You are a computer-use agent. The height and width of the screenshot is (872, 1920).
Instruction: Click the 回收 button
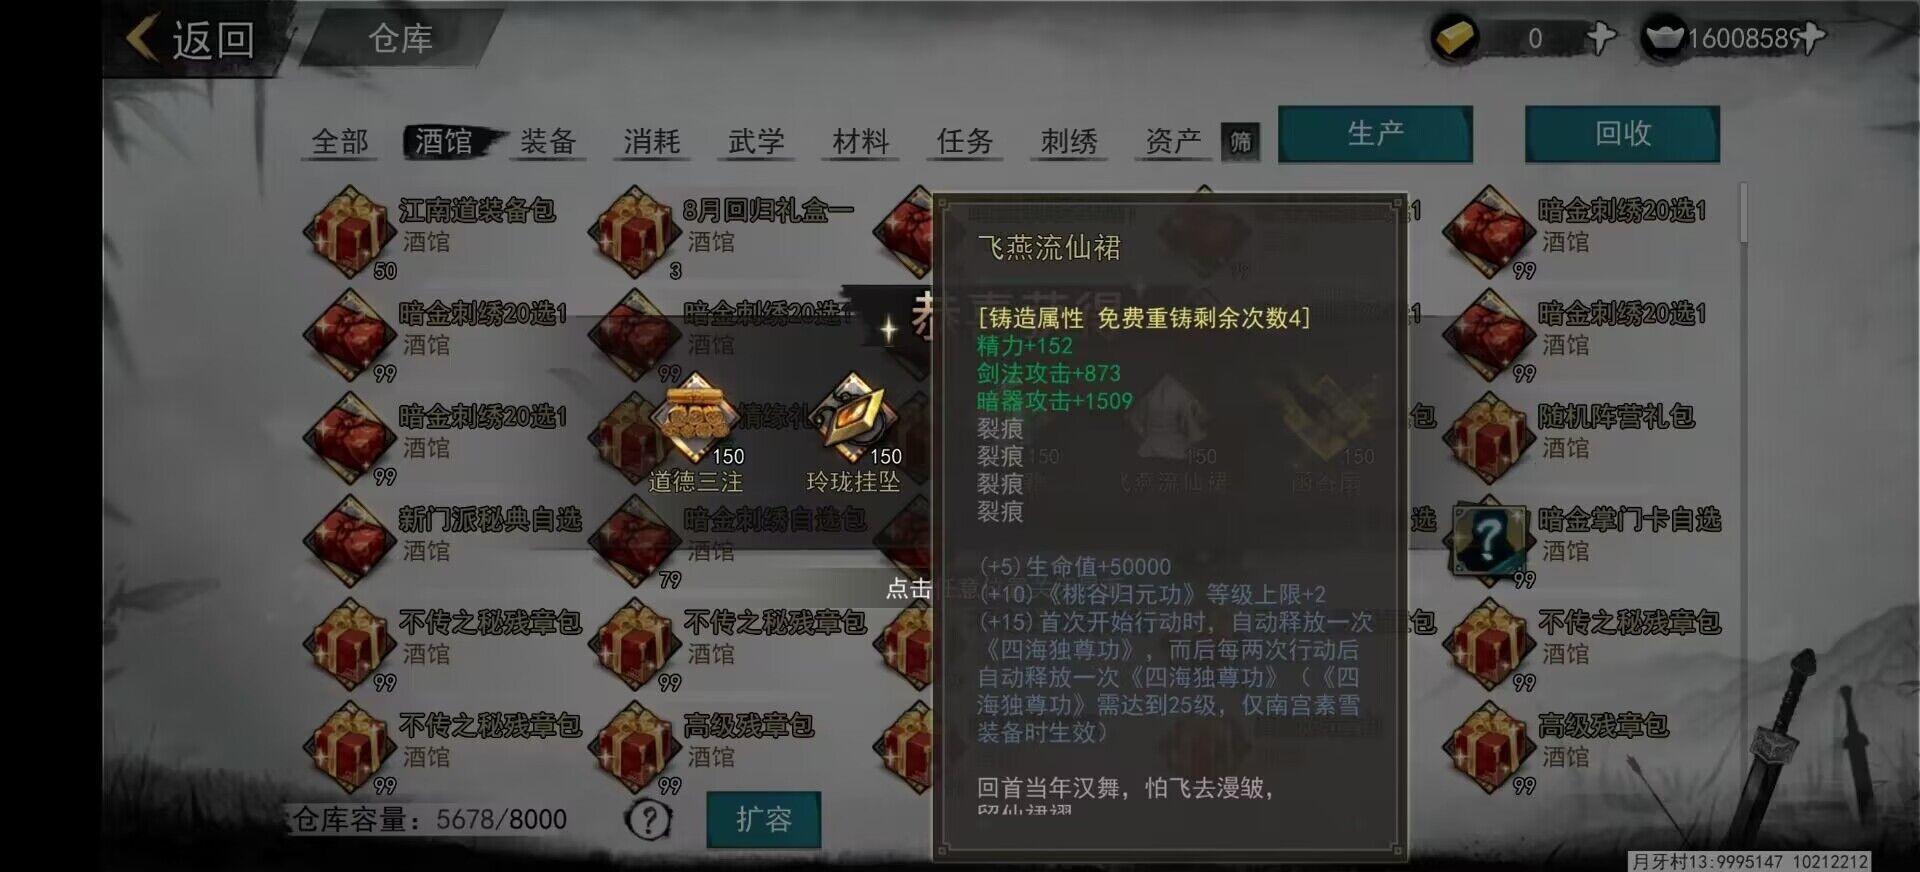(x=1622, y=134)
